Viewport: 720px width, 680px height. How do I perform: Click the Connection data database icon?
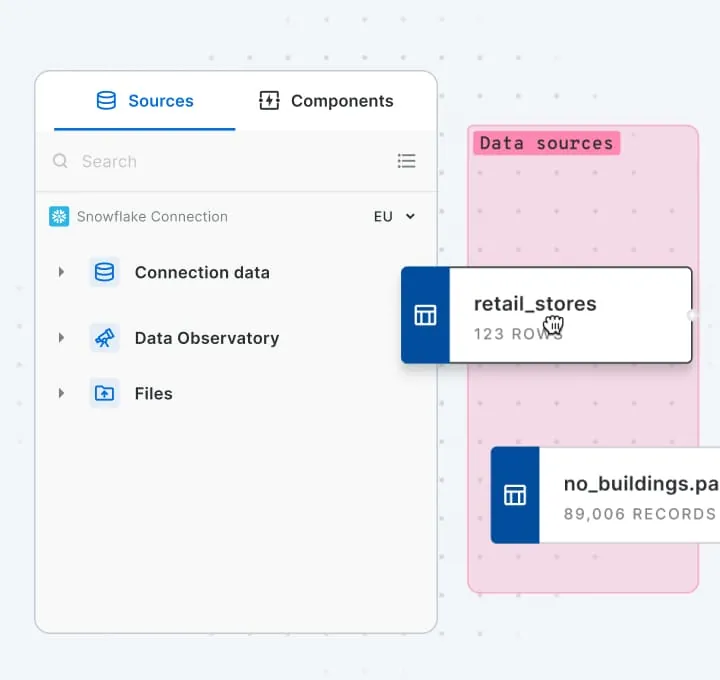click(104, 272)
